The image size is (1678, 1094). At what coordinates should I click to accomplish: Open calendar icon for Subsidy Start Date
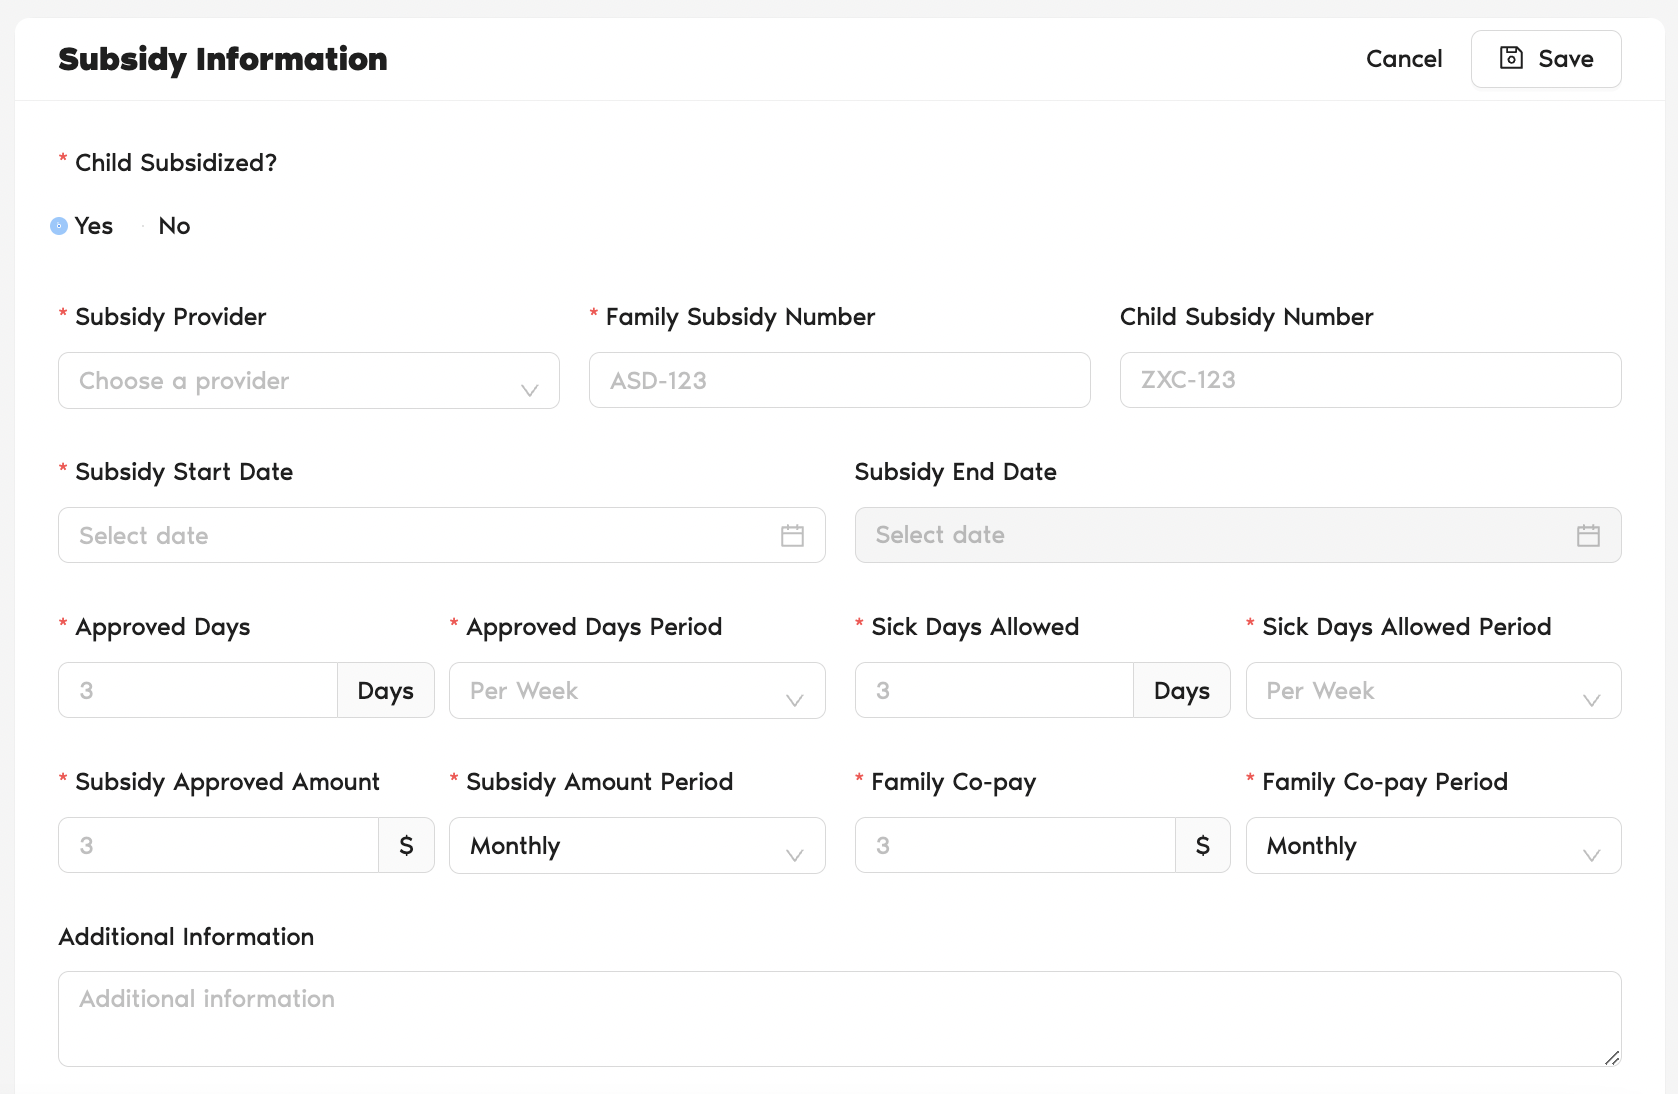click(792, 536)
